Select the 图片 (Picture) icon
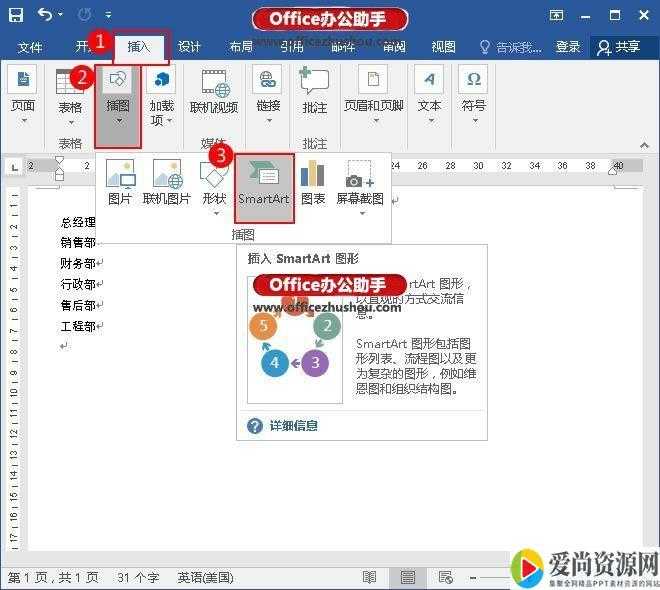660x590 pixels. 120,185
